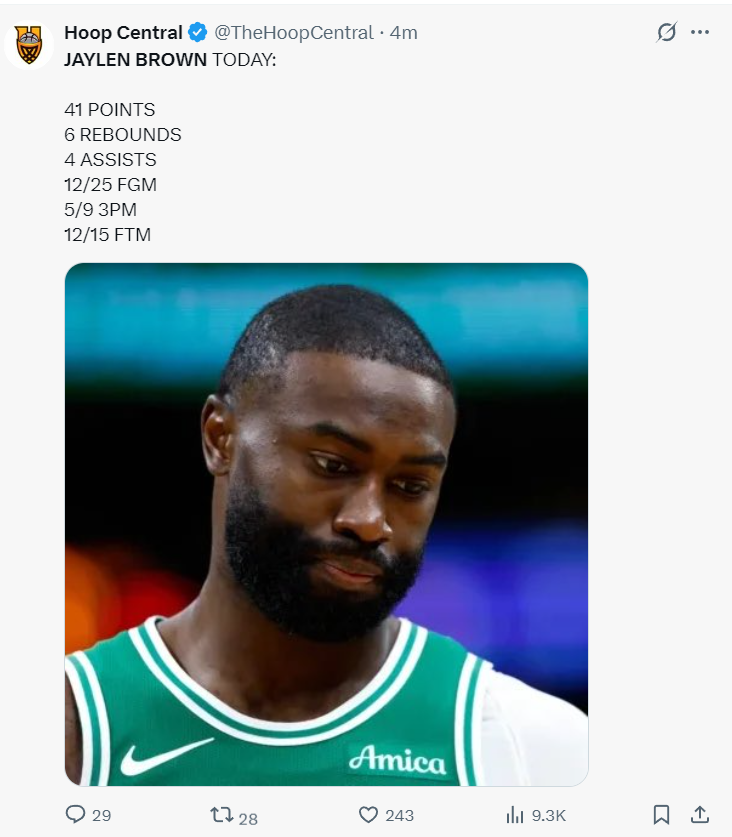Click the blue verified checkmark badge

tap(198, 33)
